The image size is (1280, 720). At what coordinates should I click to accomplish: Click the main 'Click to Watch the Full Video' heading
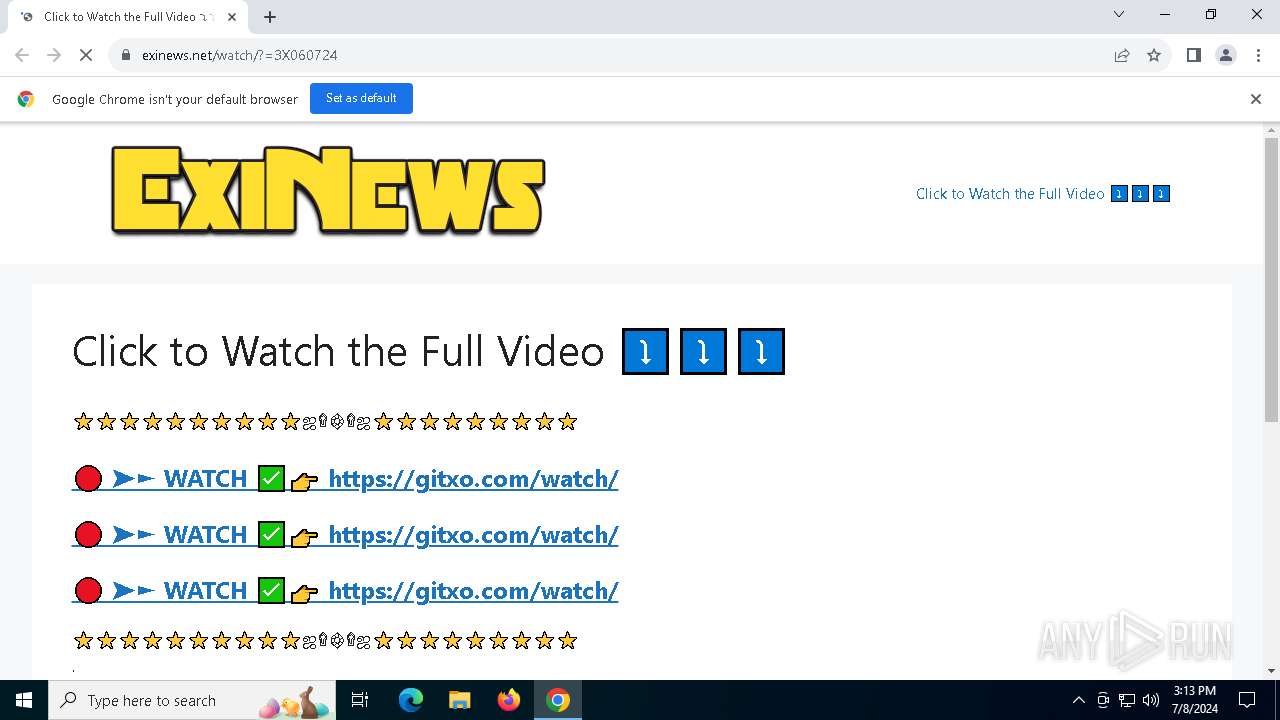(x=428, y=351)
